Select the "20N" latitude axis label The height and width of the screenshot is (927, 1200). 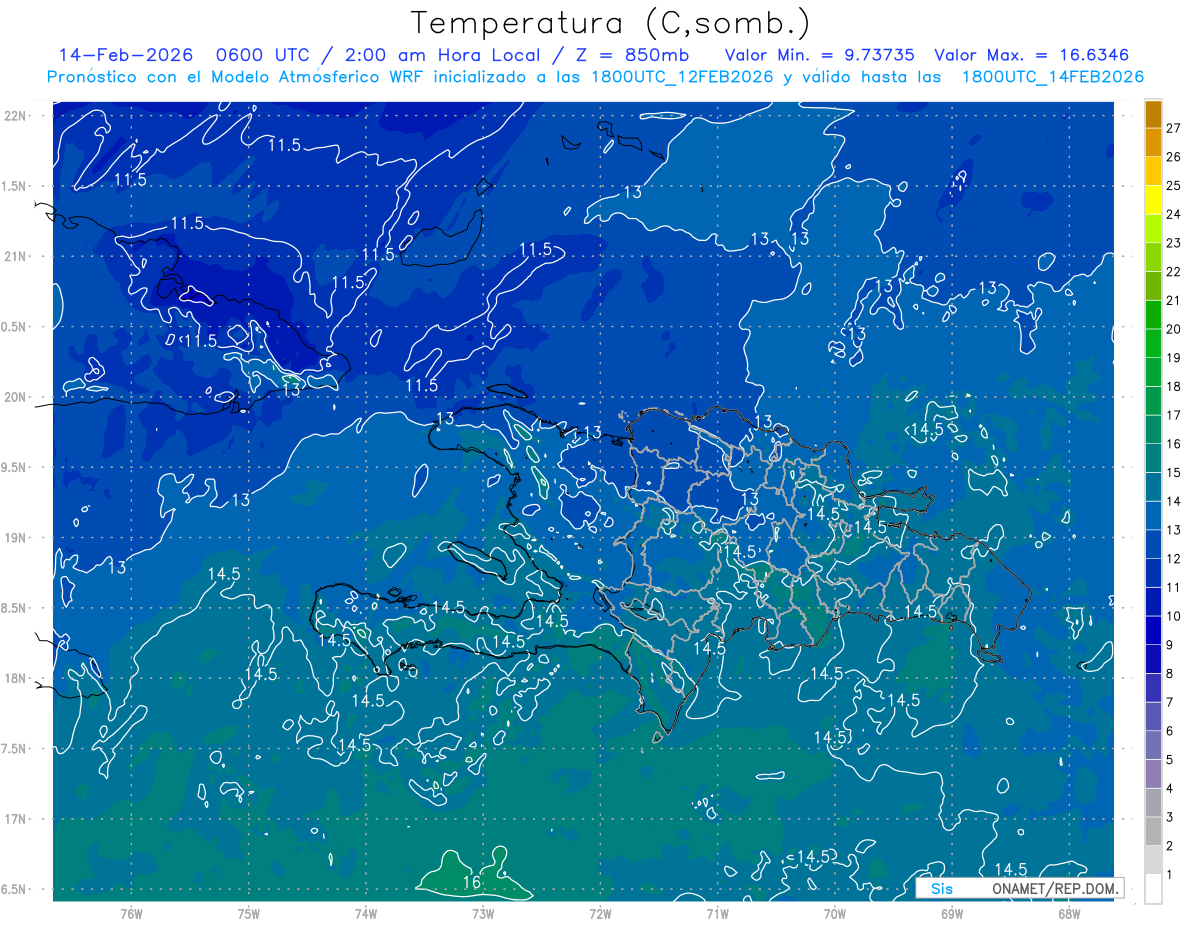[15, 397]
